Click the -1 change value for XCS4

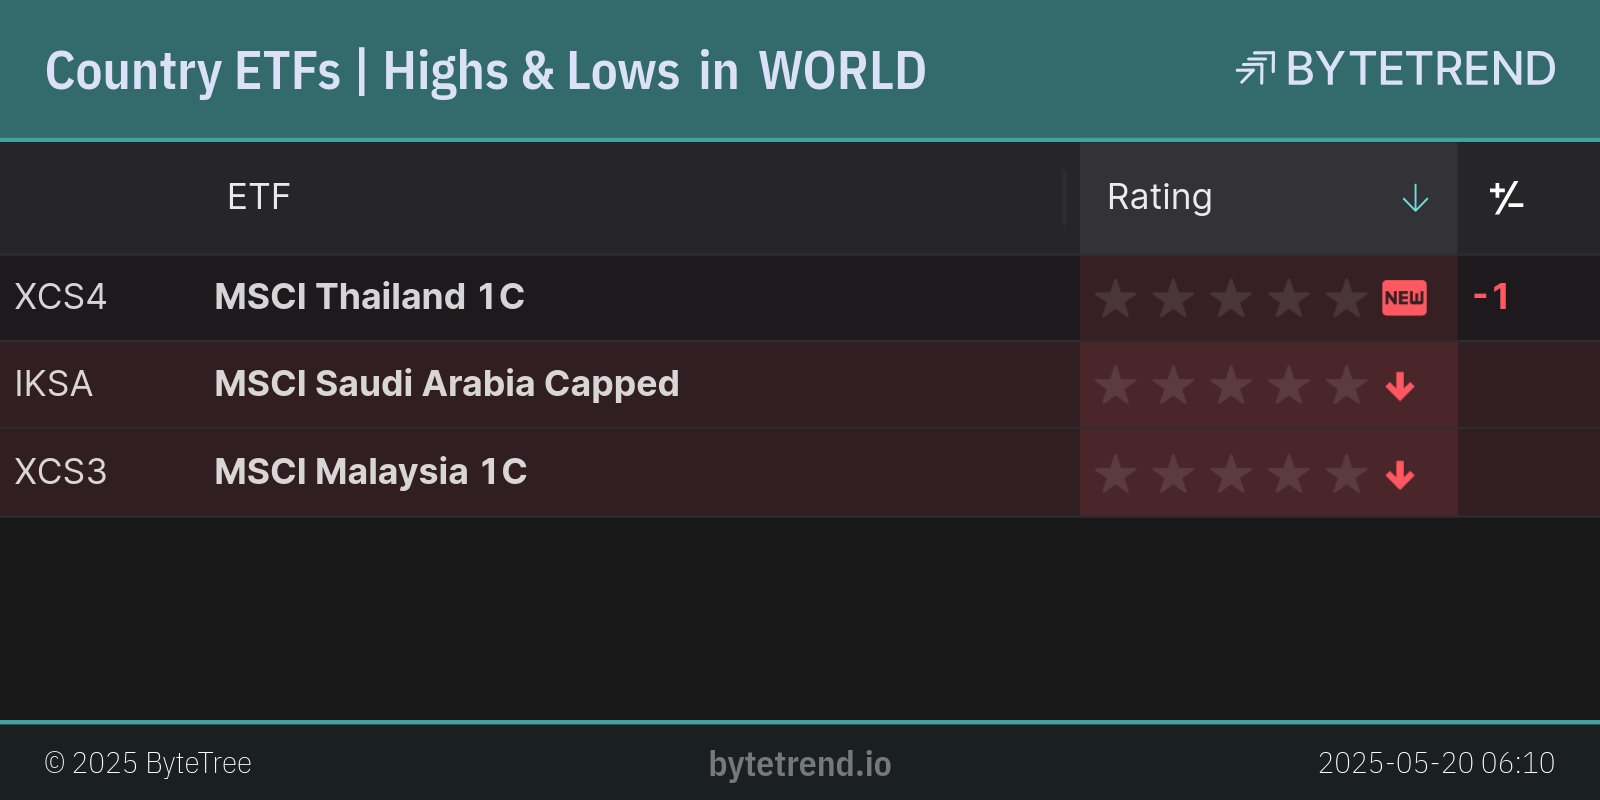(1491, 297)
